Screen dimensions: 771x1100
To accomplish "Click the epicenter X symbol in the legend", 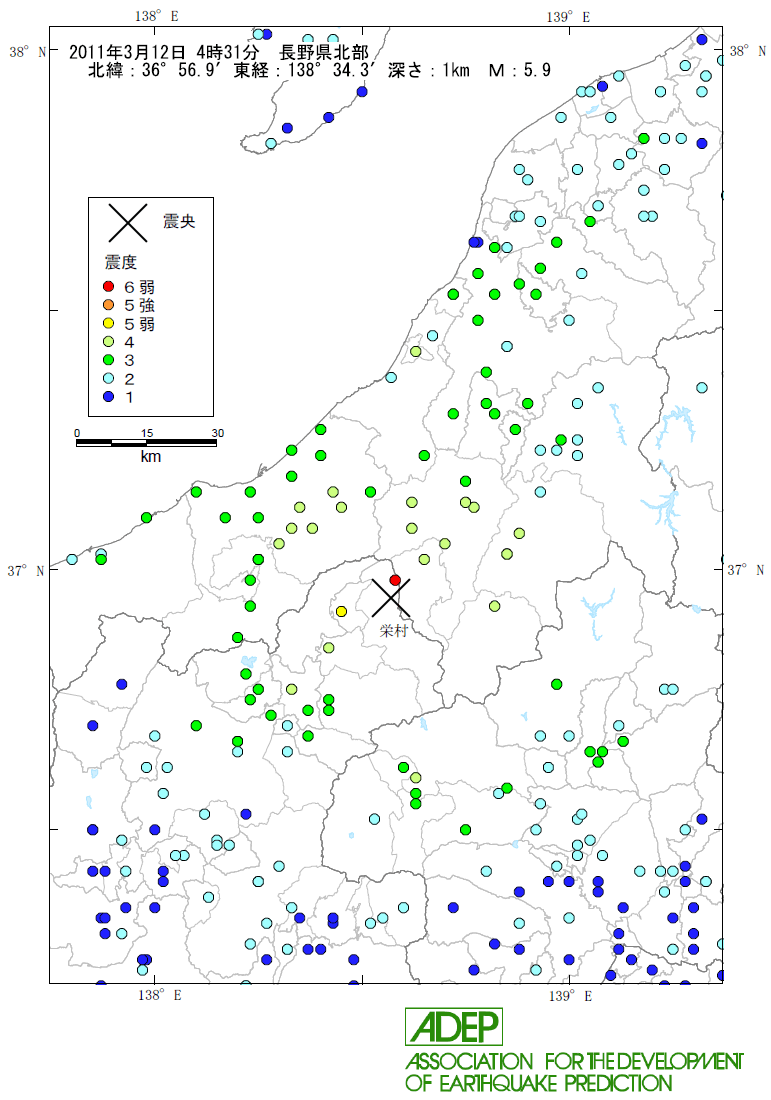I will coord(127,222).
